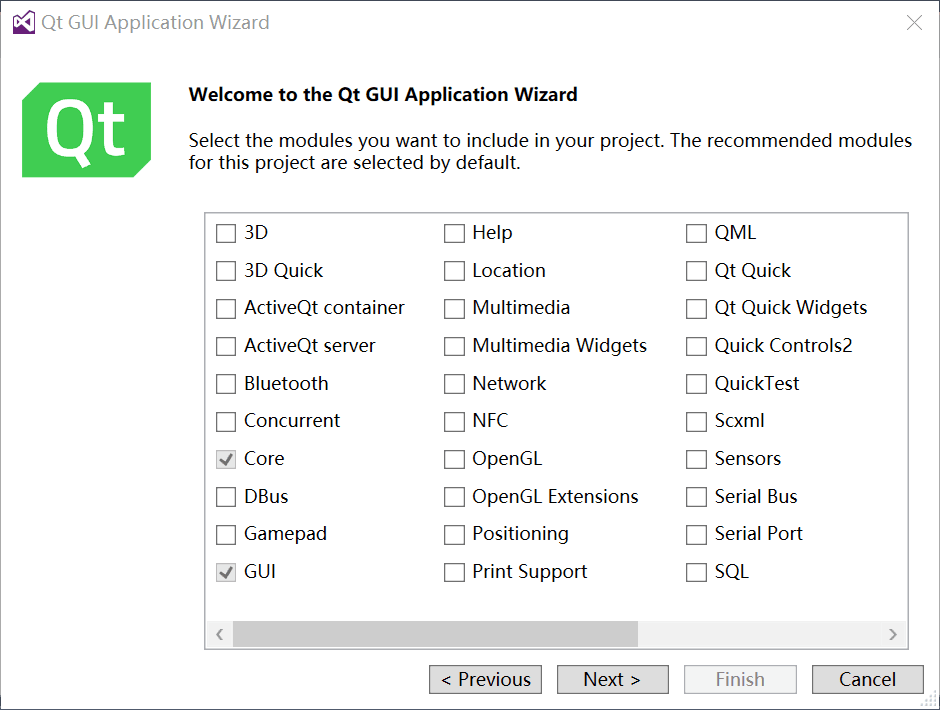940x710 pixels.
Task: Toggle the Concurrent module checkbox
Action: point(226,422)
